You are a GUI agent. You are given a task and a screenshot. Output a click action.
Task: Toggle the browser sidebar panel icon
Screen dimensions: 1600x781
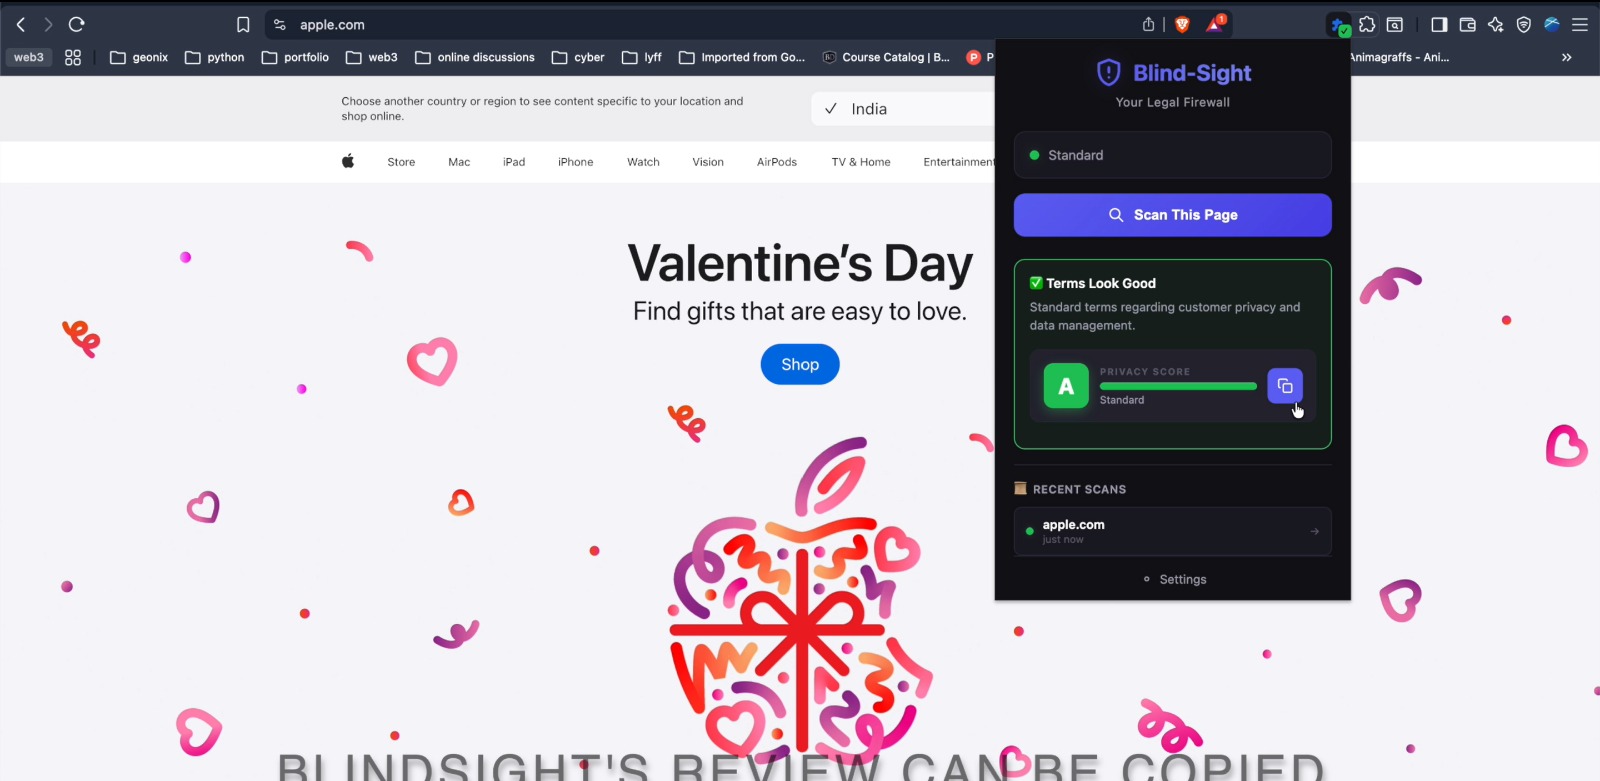(x=1439, y=25)
